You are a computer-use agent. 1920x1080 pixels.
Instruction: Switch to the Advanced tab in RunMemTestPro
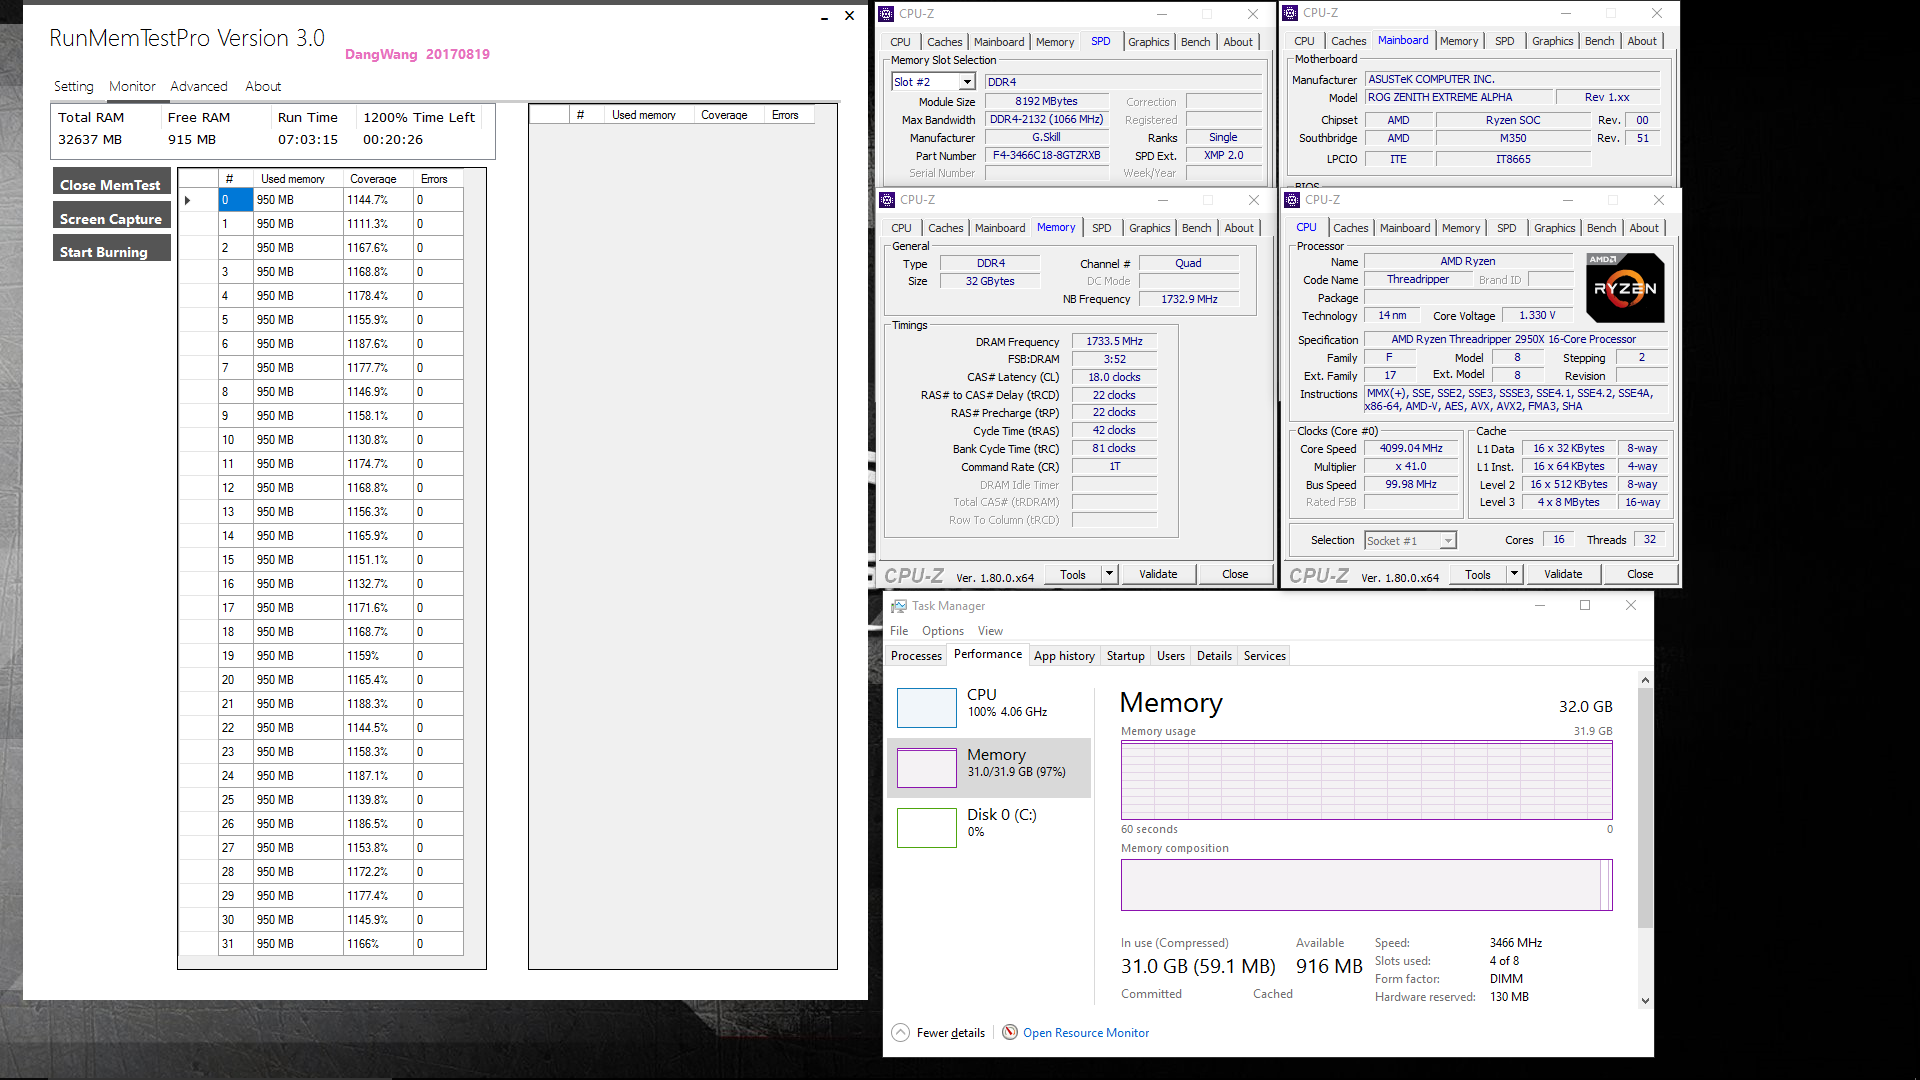click(x=198, y=86)
